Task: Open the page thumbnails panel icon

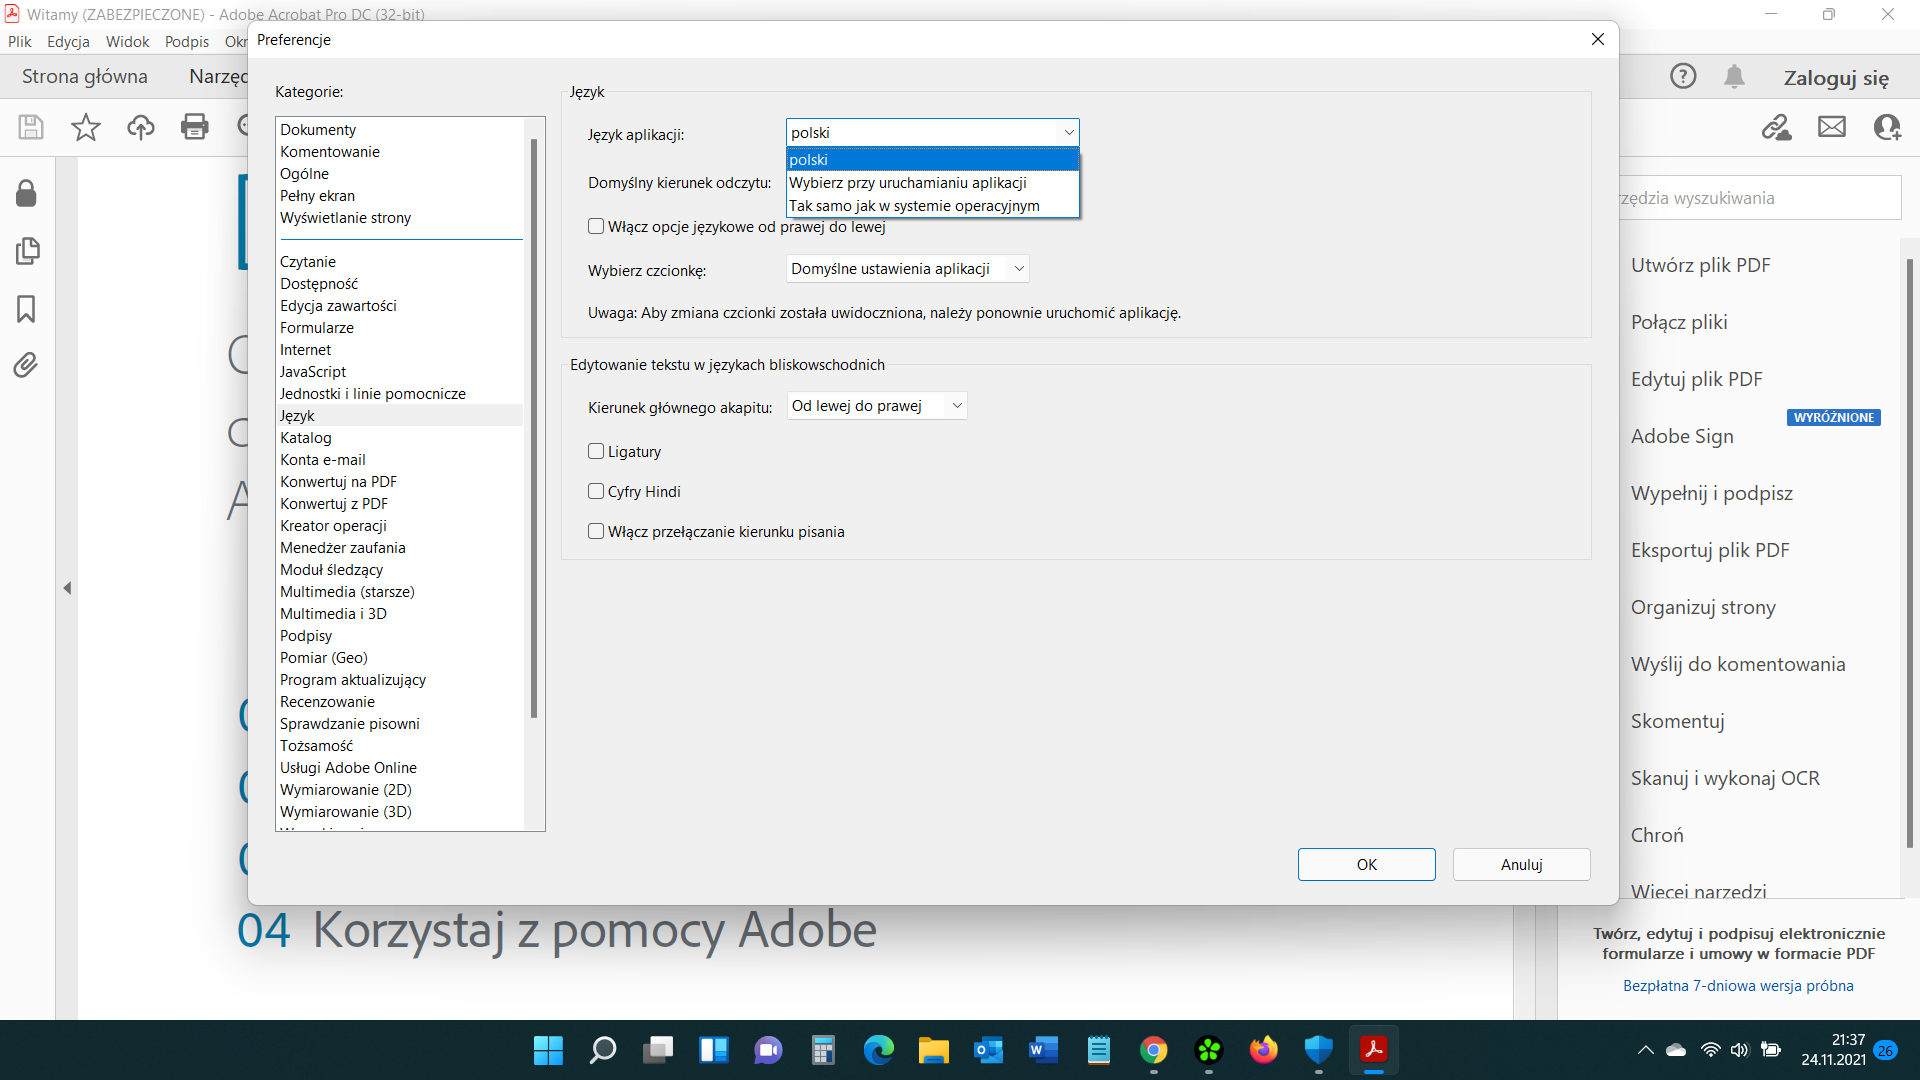Action: coord(27,251)
